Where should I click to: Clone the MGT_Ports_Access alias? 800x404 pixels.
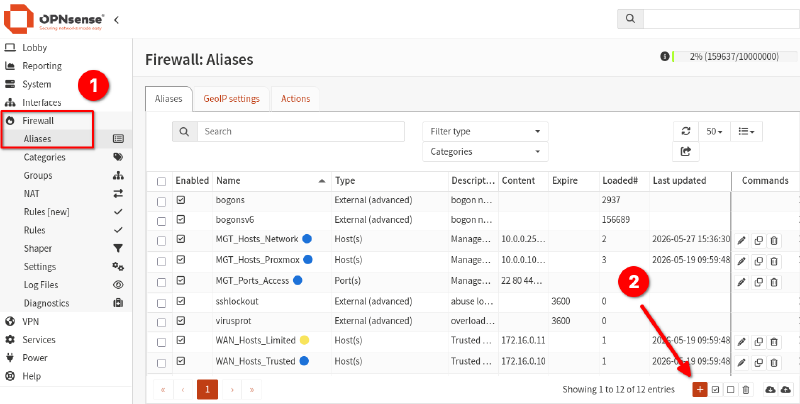point(758,282)
